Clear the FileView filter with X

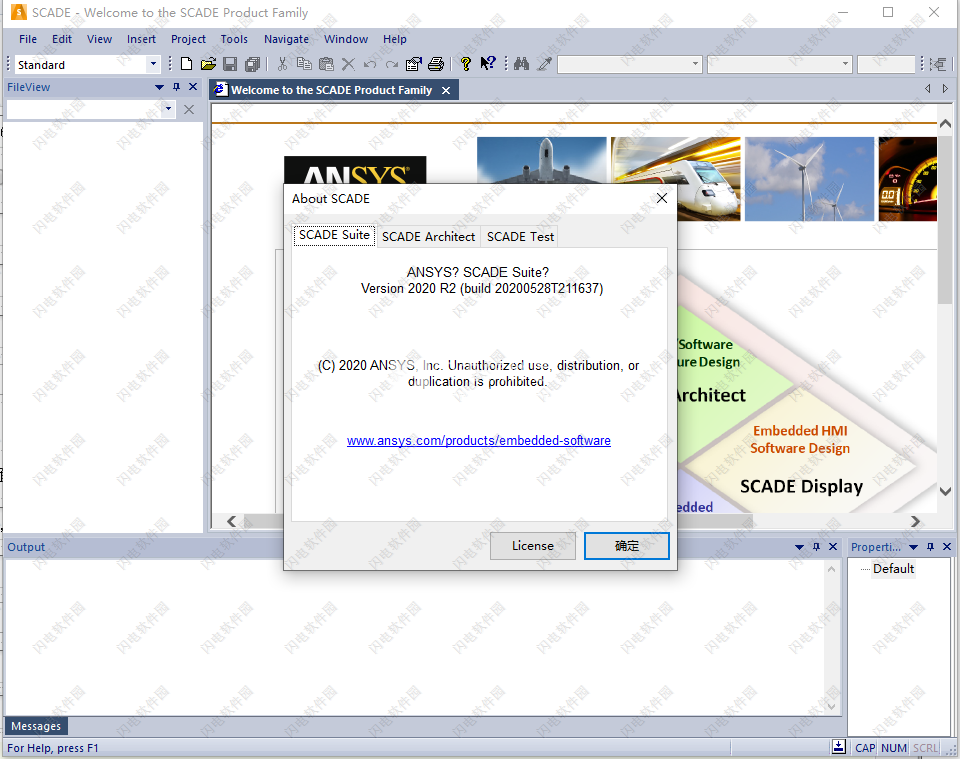189,110
